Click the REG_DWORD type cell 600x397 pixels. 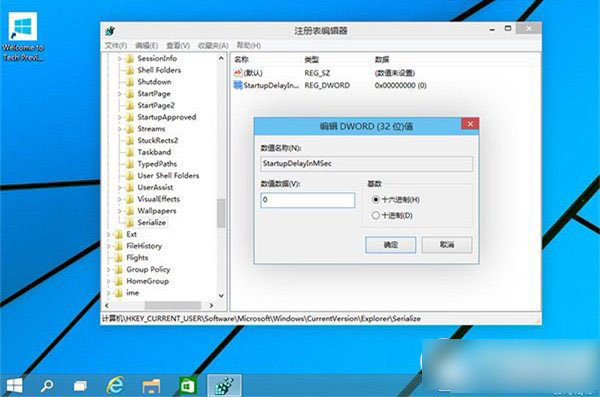pyautogui.click(x=327, y=85)
